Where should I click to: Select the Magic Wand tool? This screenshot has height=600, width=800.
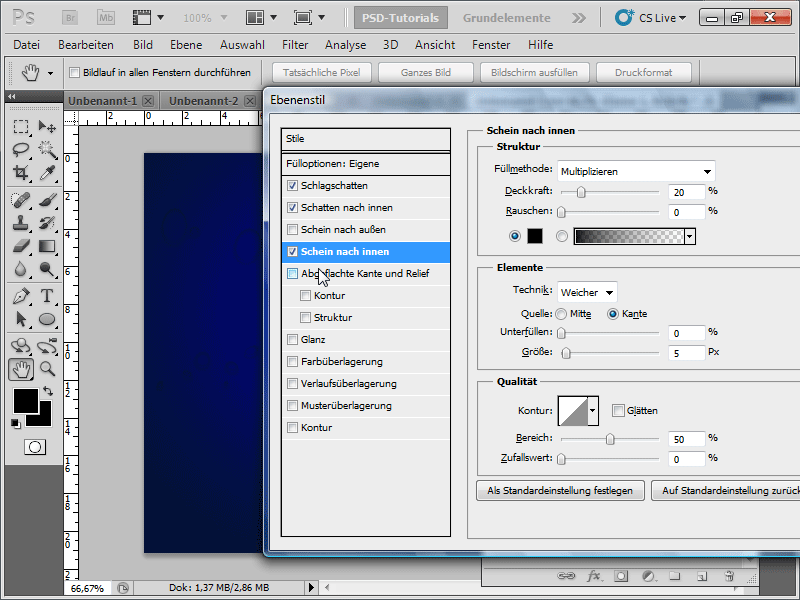(47, 149)
